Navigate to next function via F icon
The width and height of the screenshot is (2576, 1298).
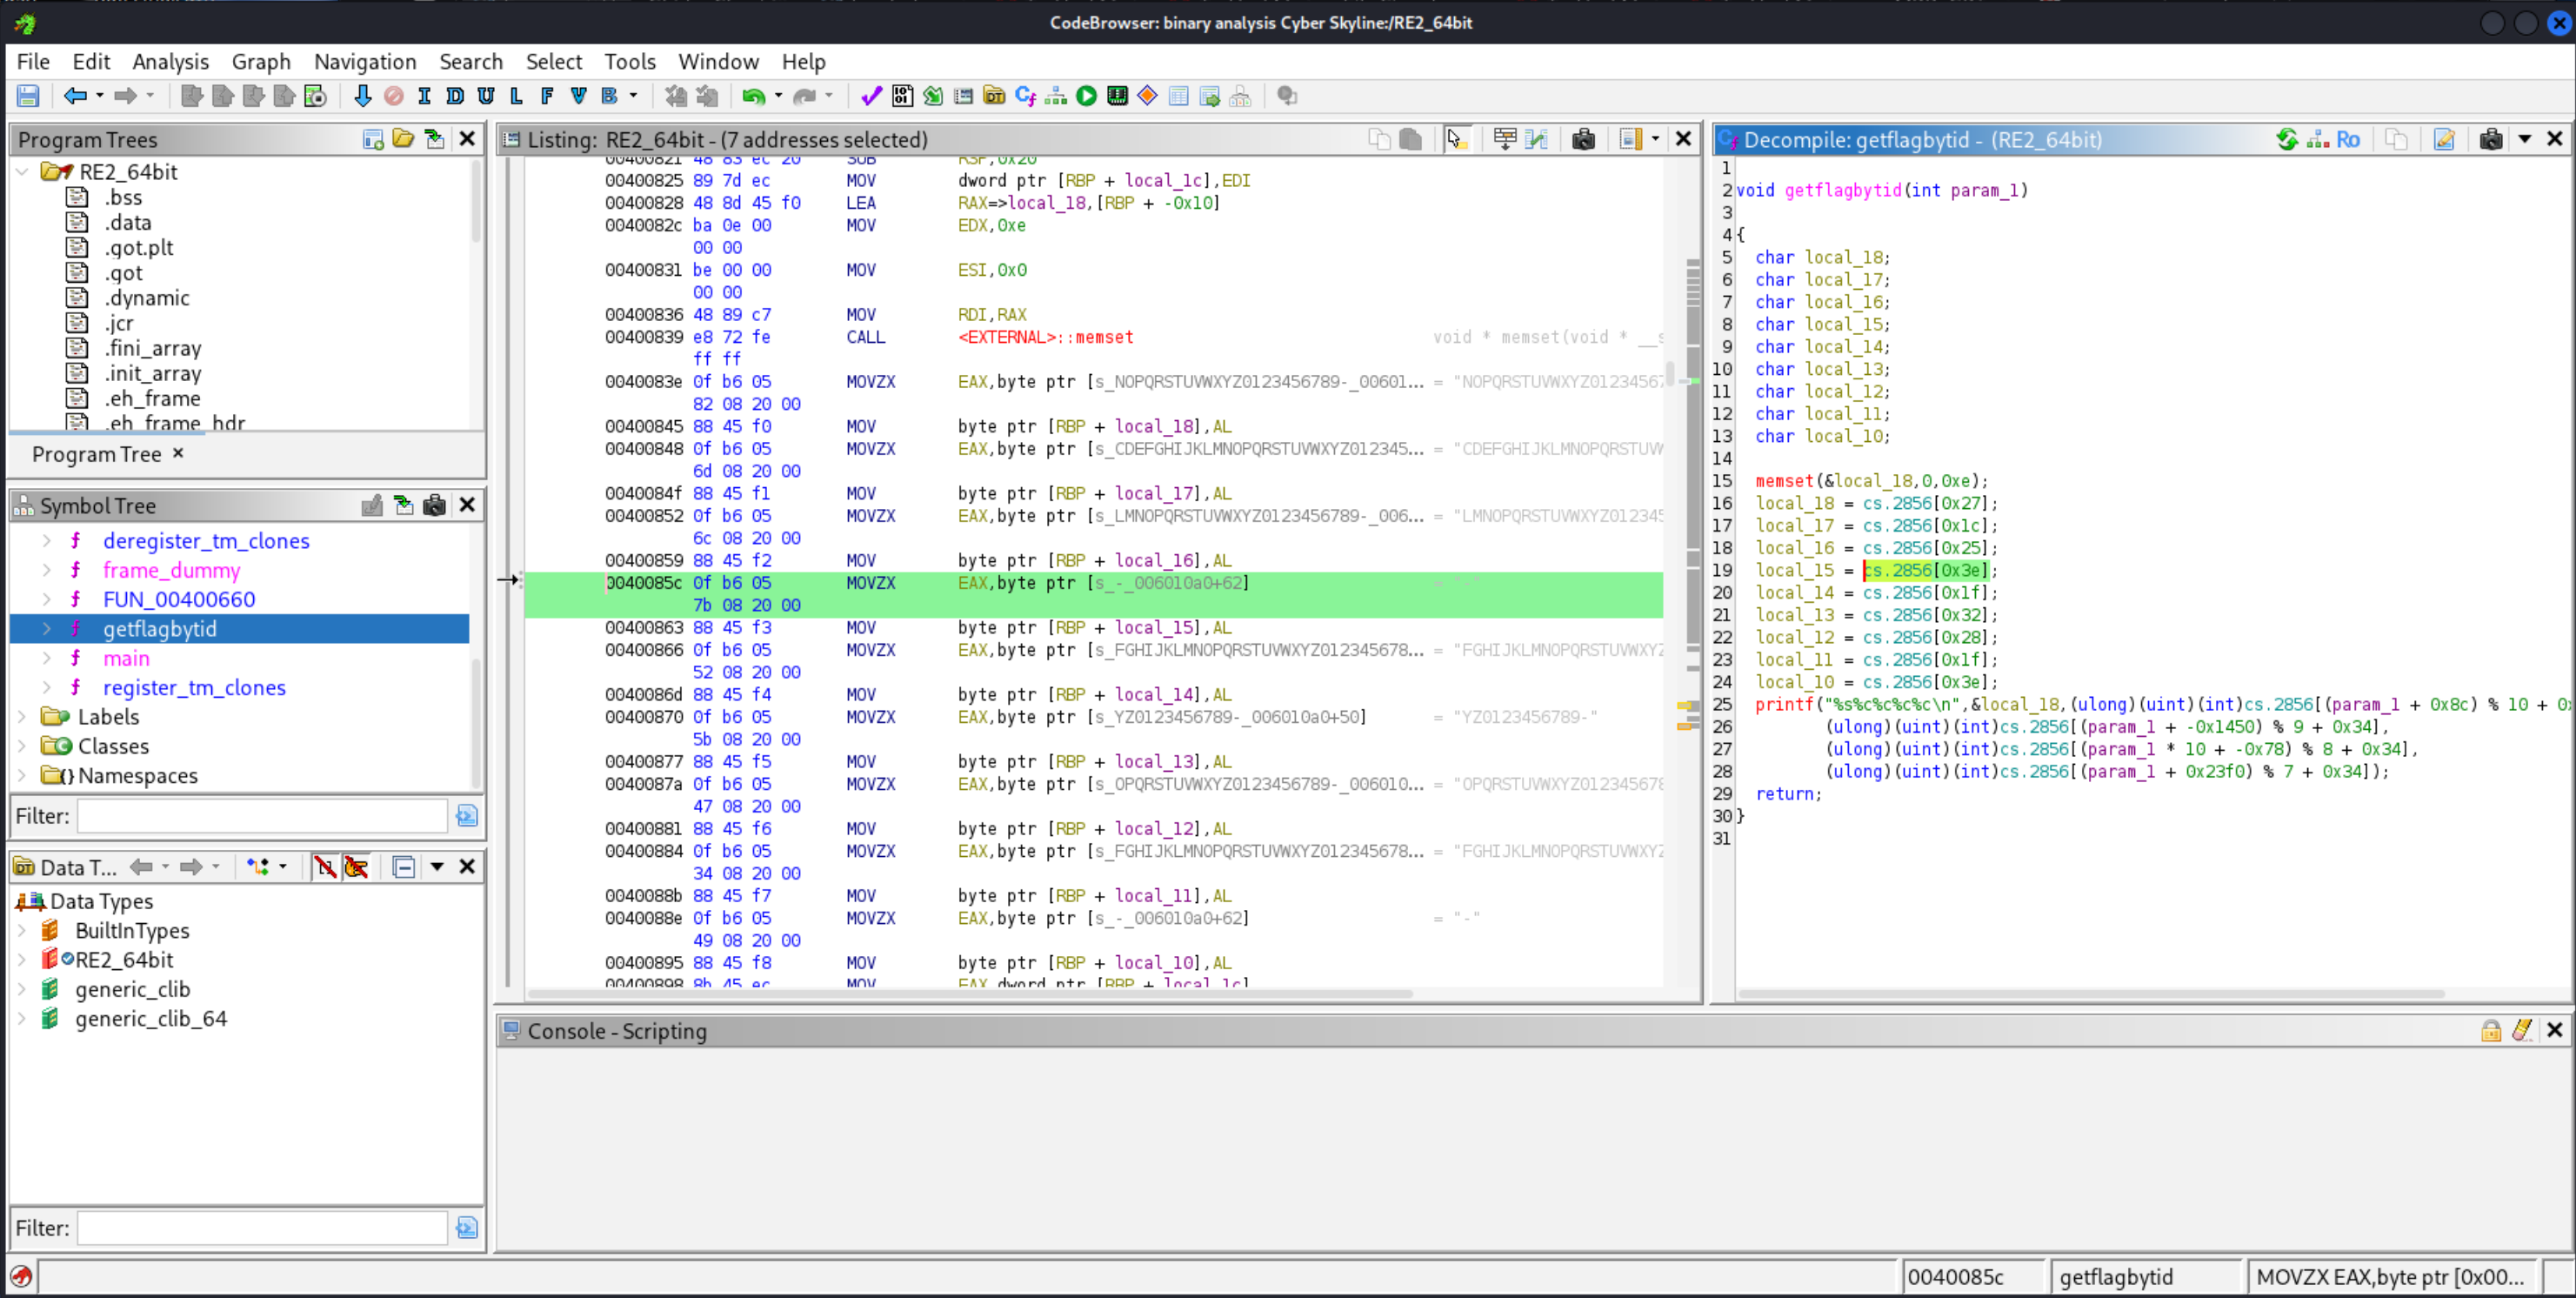(547, 96)
